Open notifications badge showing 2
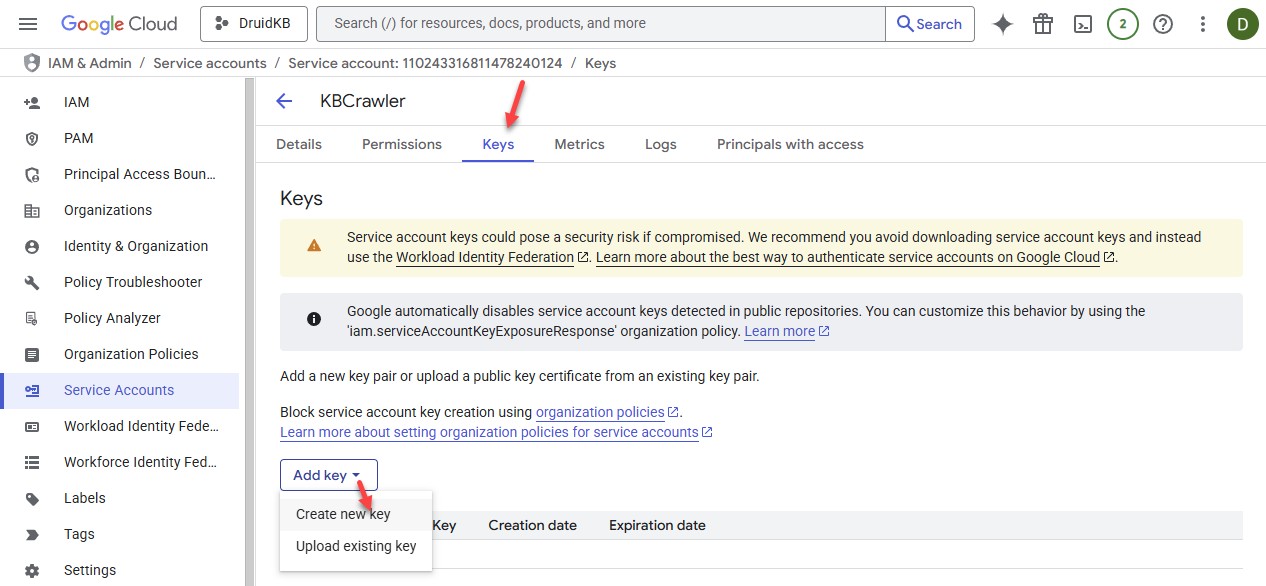Screen dimensions: 1266x586 pyautogui.click(x=1123, y=24)
